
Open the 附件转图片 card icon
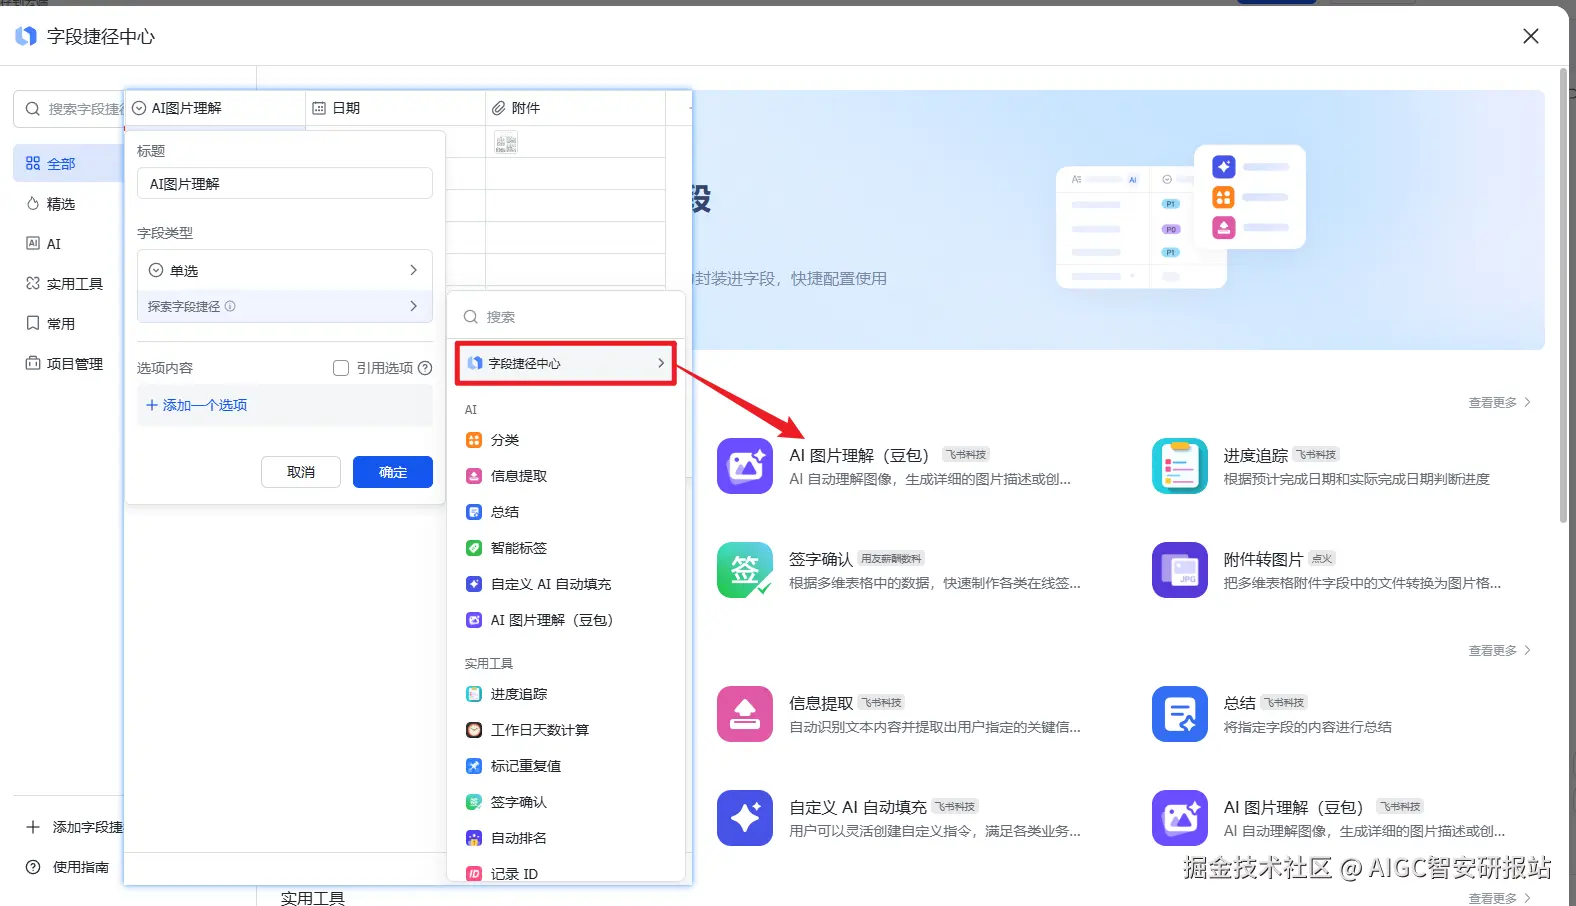(1180, 570)
